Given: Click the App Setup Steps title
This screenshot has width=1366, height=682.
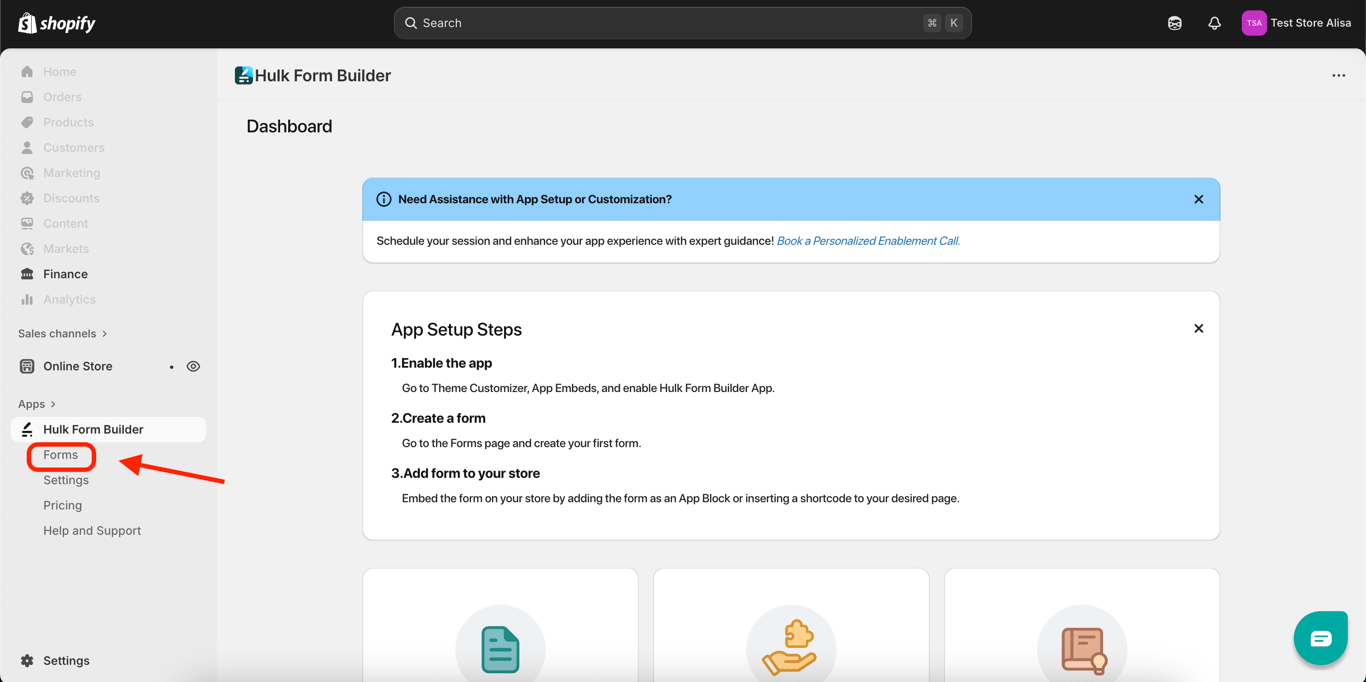Looking at the screenshot, I should coord(456,329).
